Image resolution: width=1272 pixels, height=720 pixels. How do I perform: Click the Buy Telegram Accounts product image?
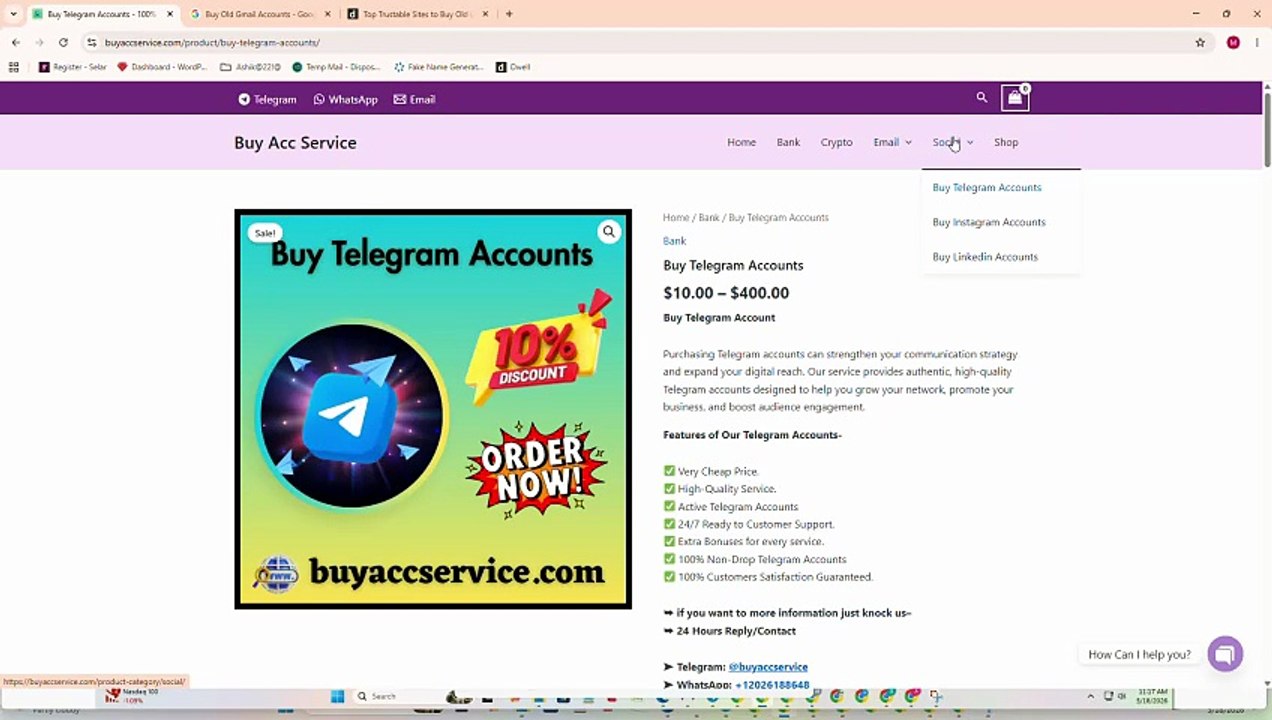(433, 409)
